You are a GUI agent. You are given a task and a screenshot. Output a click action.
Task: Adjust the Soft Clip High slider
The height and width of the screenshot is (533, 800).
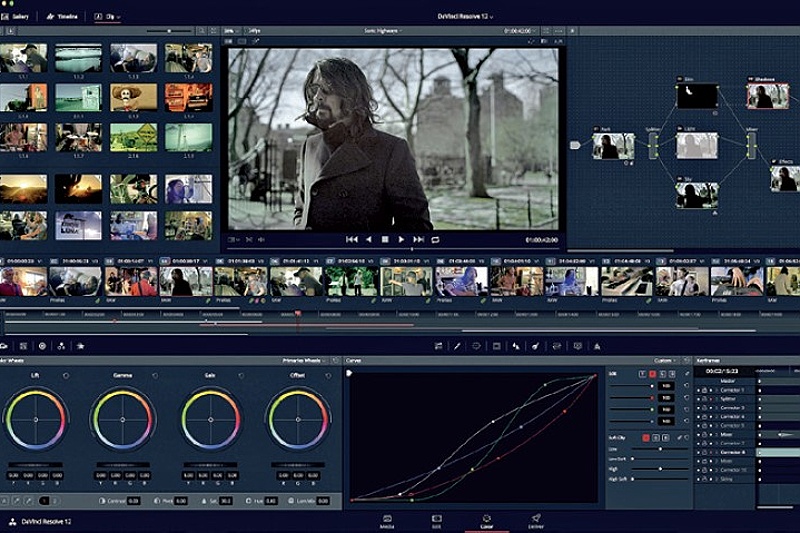(x=660, y=469)
